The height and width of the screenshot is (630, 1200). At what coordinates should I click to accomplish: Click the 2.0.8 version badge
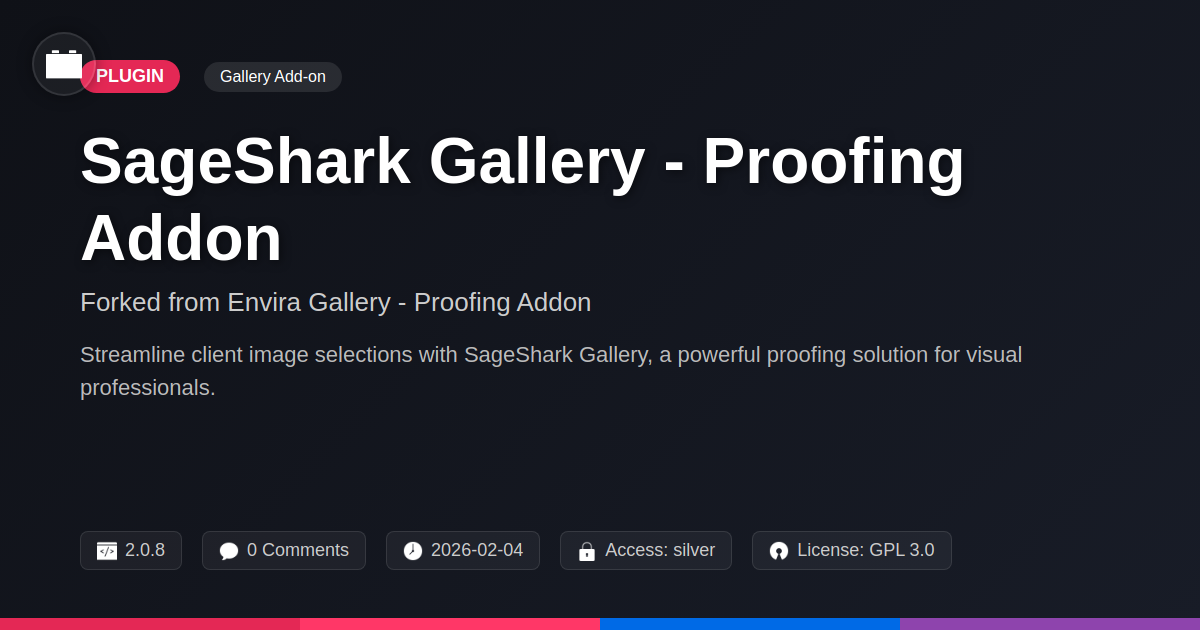[131, 550]
